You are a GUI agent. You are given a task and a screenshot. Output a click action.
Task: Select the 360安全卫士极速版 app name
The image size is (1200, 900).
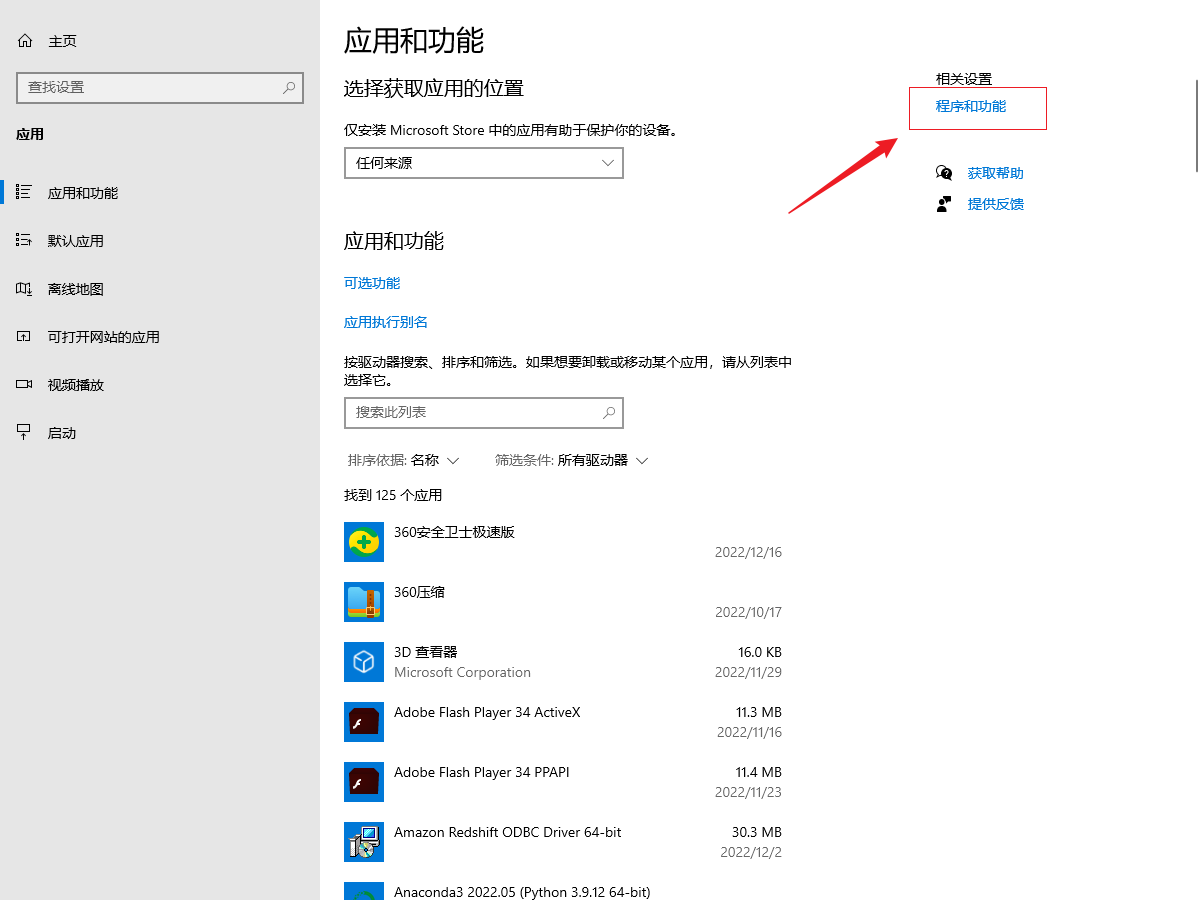coord(454,532)
